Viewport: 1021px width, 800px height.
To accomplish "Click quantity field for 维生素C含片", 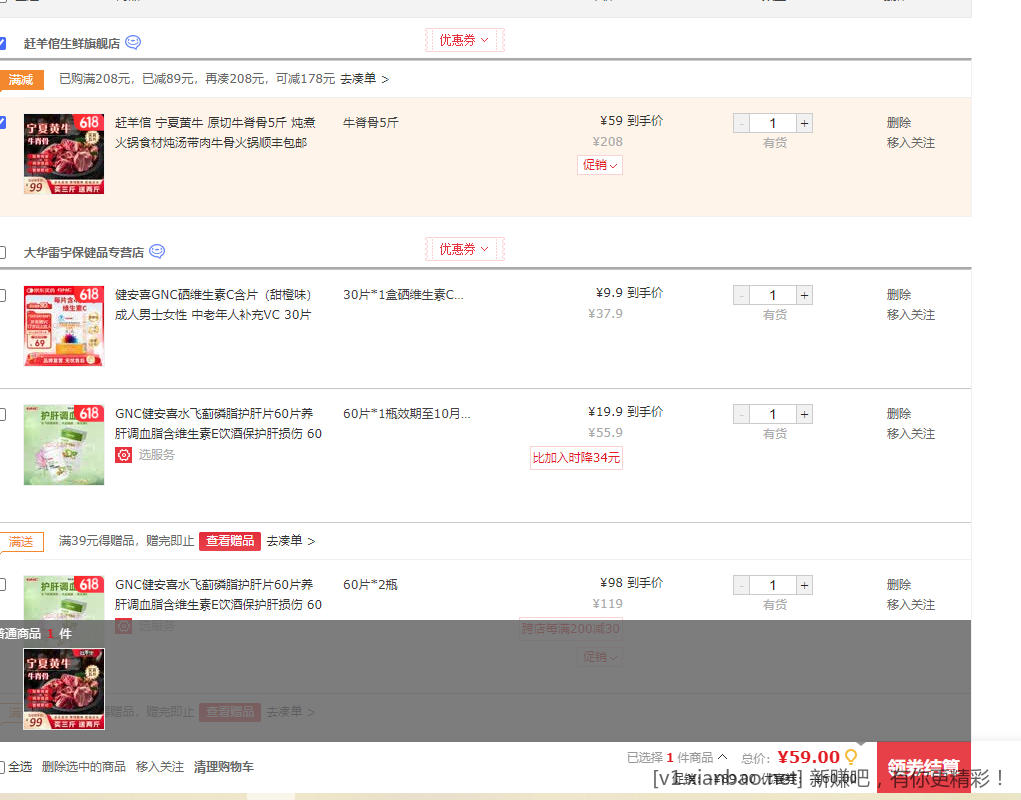I will coord(773,295).
